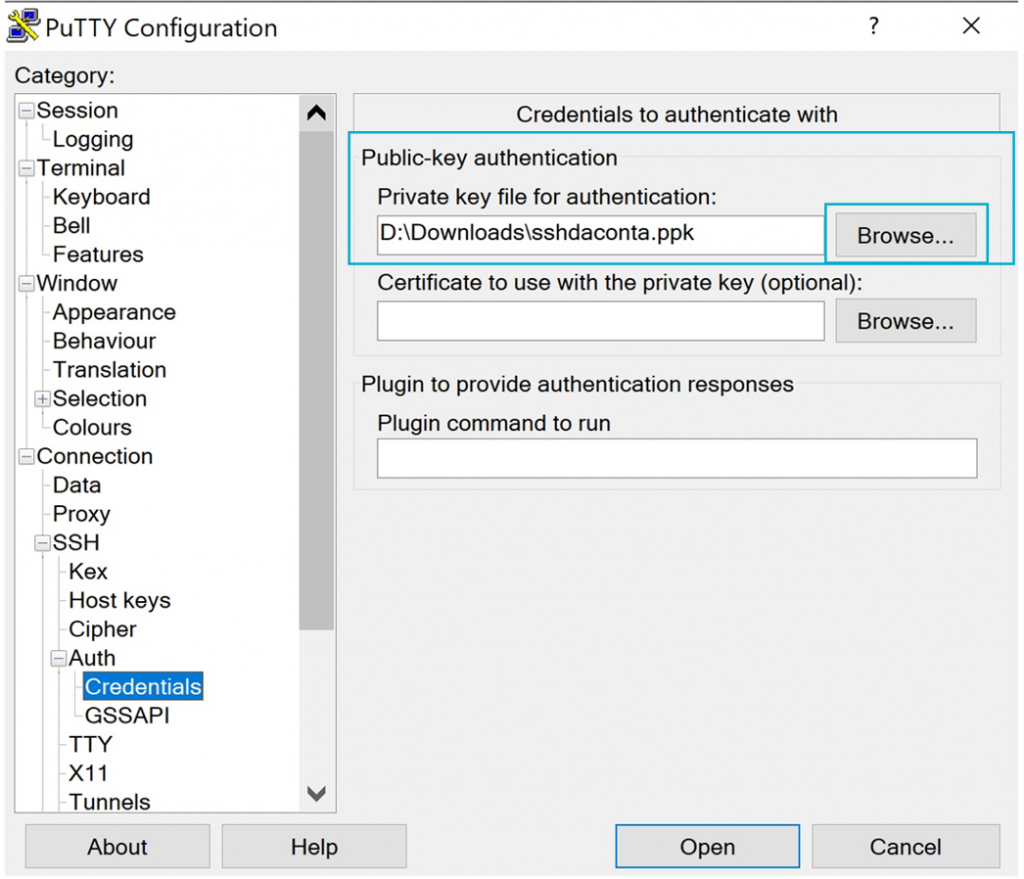Collapse the SSH tree node
1024x879 pixels.
(x=42, y=543)
